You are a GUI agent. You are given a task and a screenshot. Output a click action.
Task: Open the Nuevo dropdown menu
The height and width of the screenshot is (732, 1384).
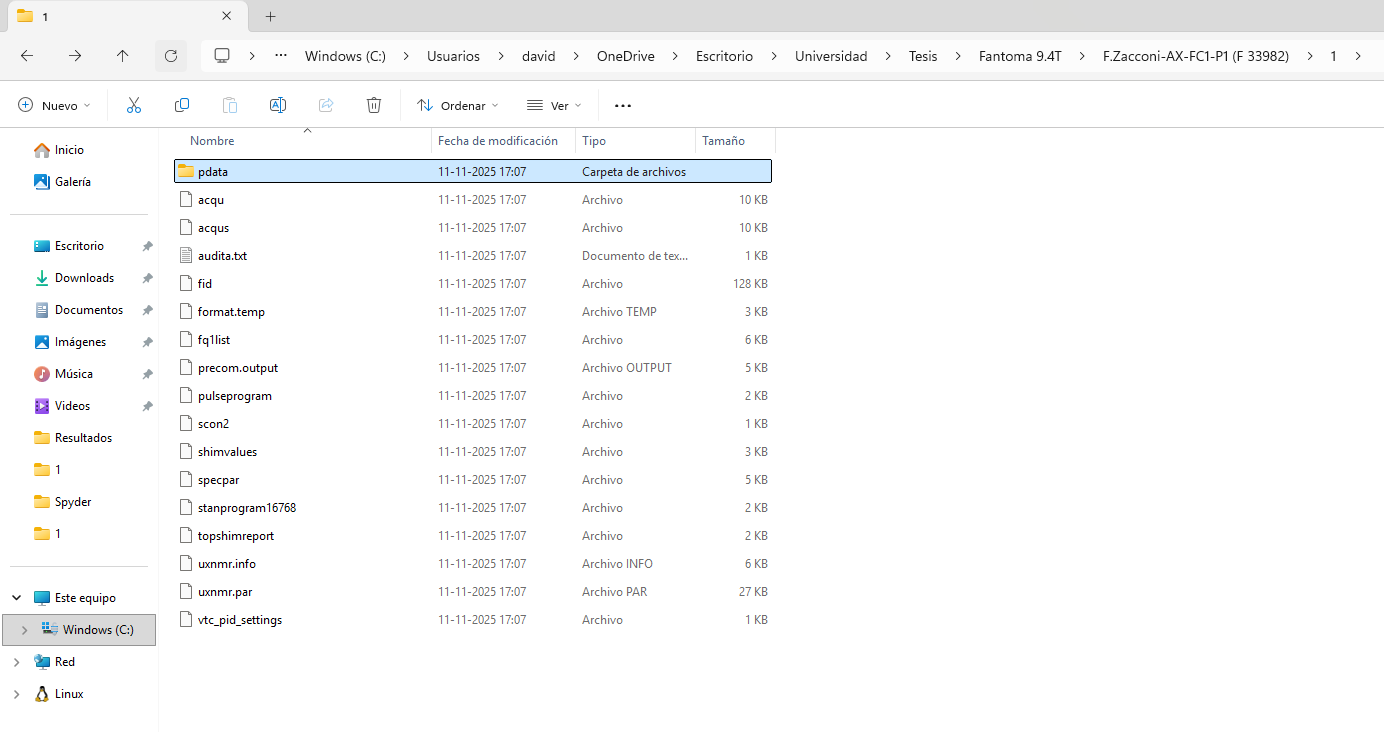click(54, 105)
